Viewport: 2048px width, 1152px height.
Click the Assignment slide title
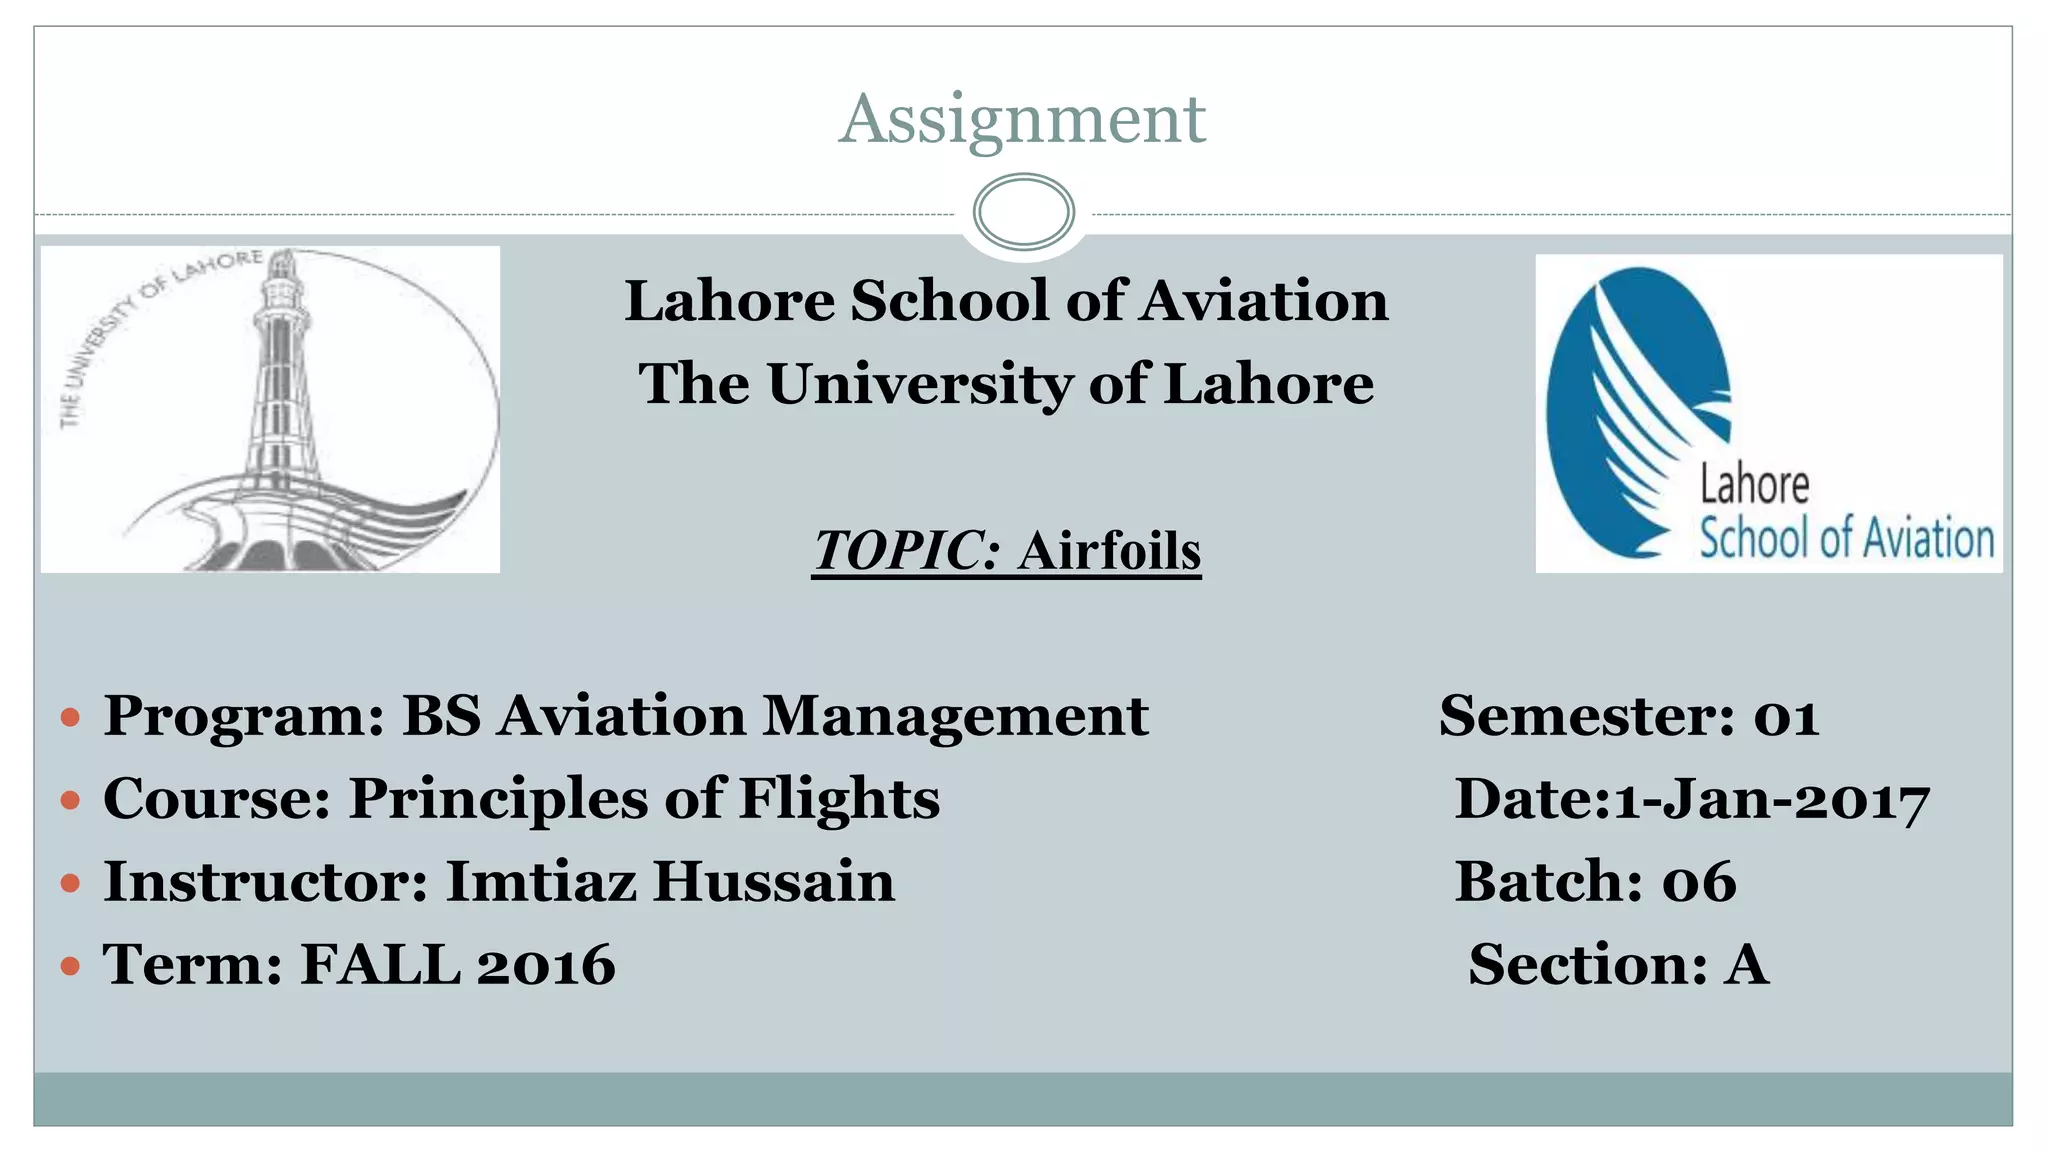click(1022, 119)
